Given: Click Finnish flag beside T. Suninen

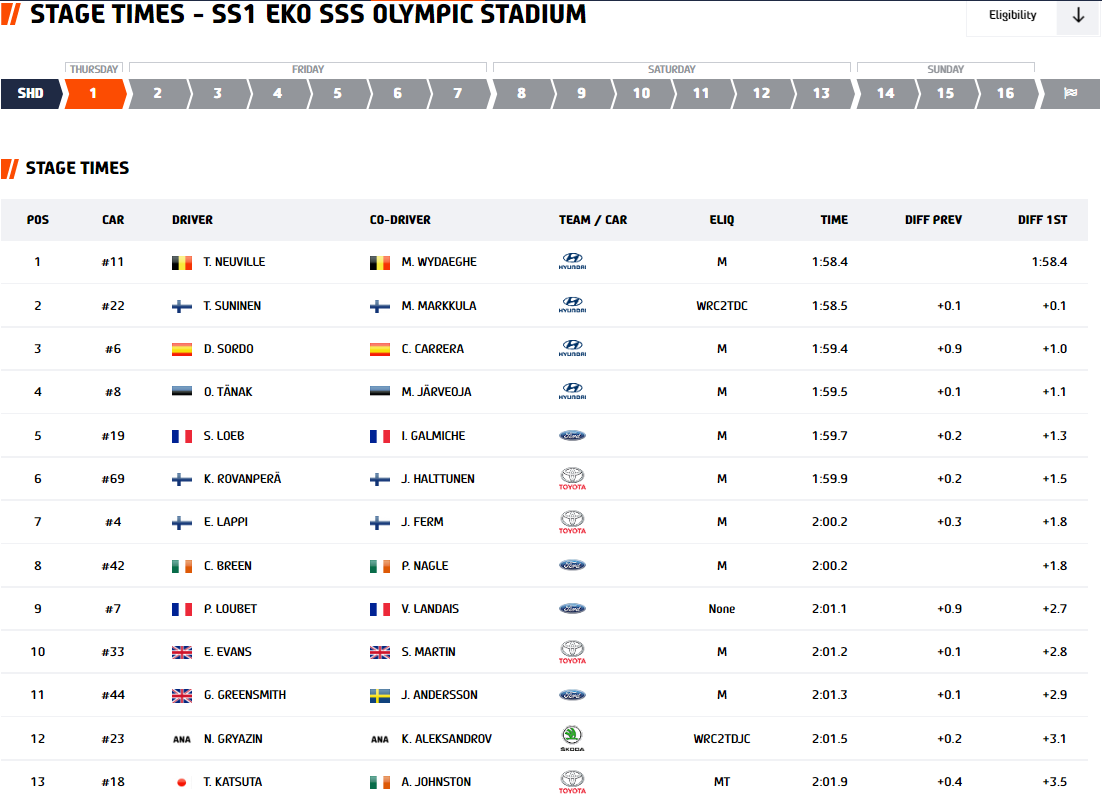Looking at the screenshot, I should click(182, 306).
